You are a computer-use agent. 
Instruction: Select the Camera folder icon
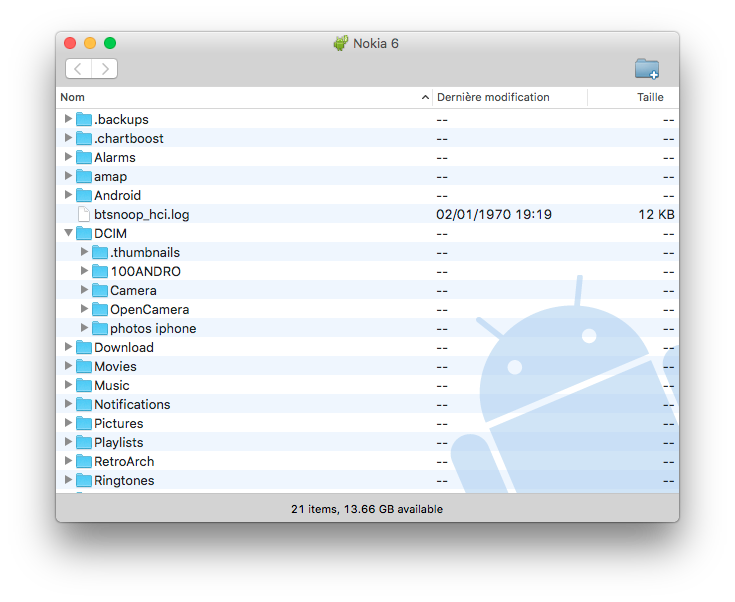pyautogui.click(x=100, y=290)
